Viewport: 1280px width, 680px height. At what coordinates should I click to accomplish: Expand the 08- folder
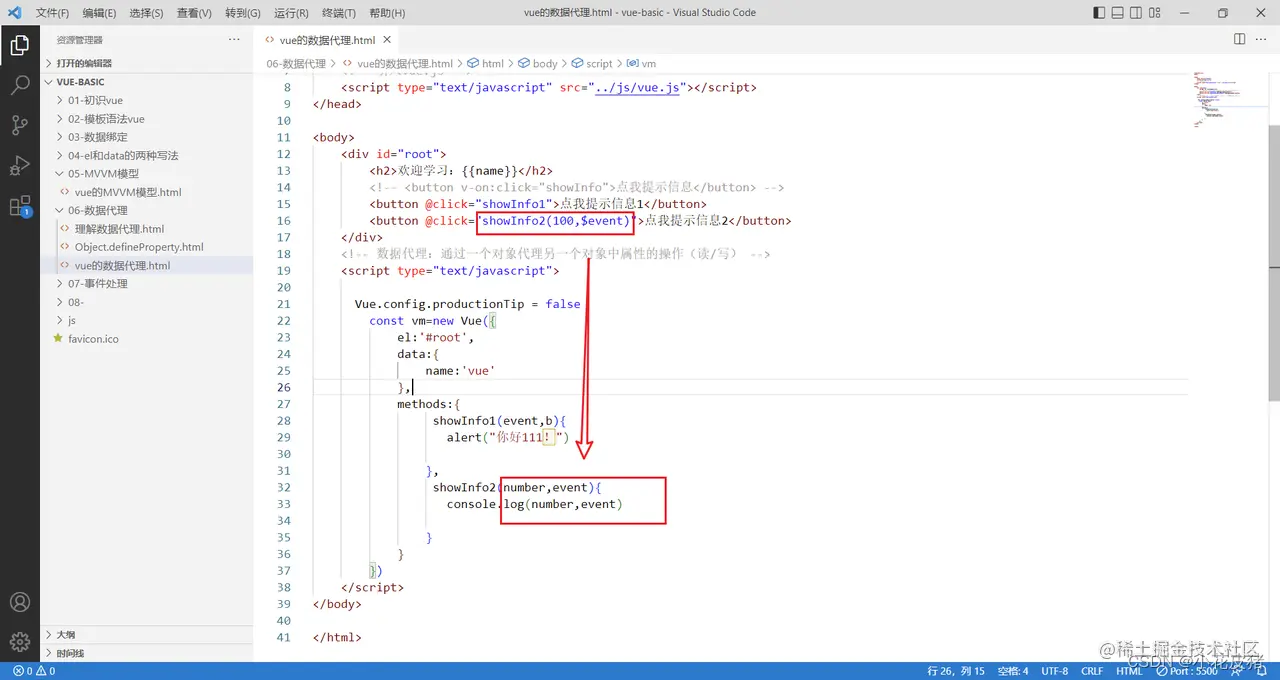[x=146, y=302]
